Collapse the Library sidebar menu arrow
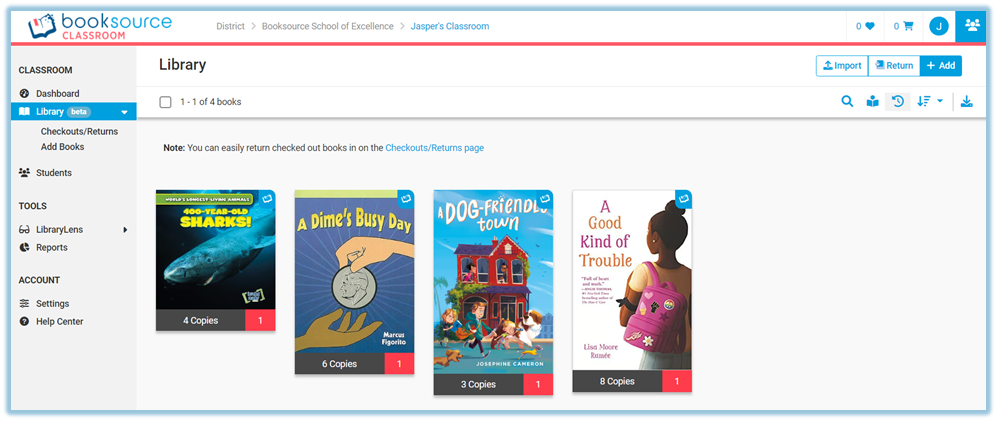The height and width of the screenshot is (421, 997). pyautogui.click(x=125, y=112)
